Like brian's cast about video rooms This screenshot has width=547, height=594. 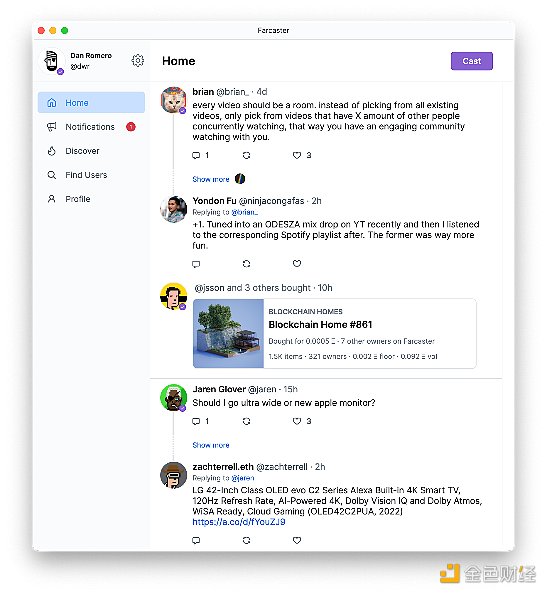coord(297,155)
